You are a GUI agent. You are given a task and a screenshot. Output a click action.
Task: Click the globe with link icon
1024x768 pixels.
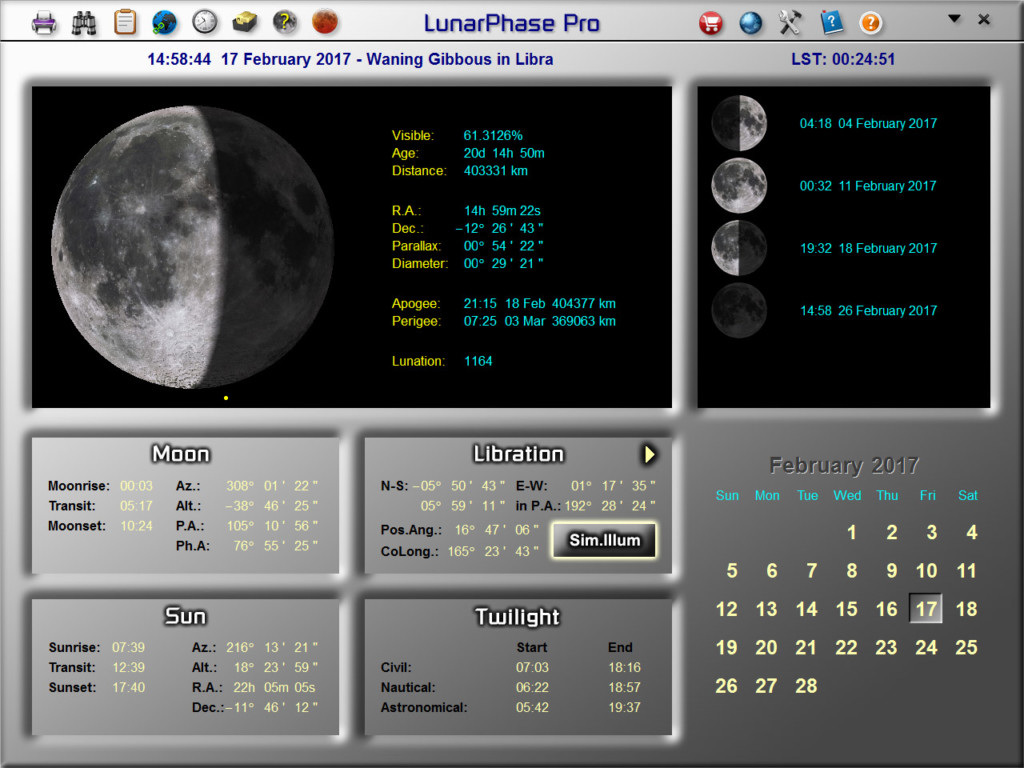165,20
